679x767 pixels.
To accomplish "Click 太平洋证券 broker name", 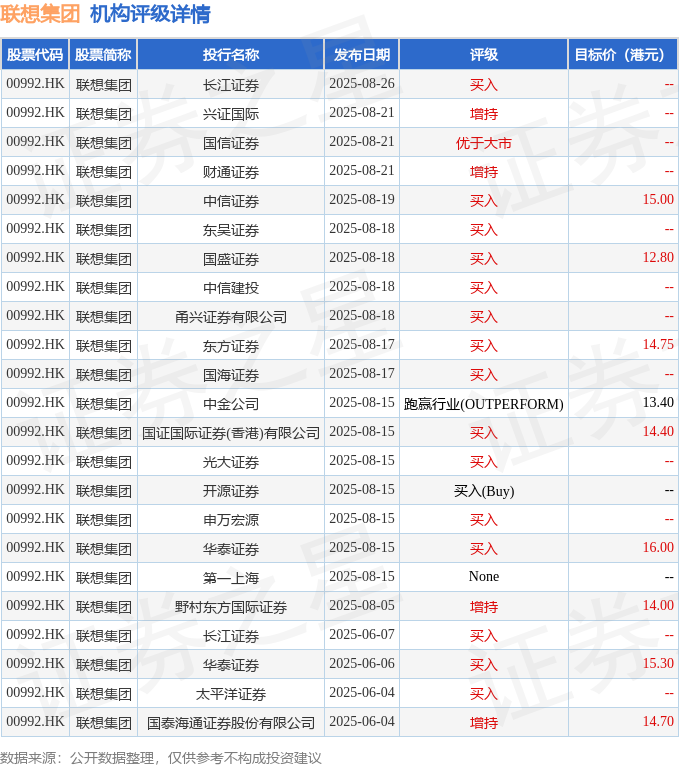I will tap(231, 694).
